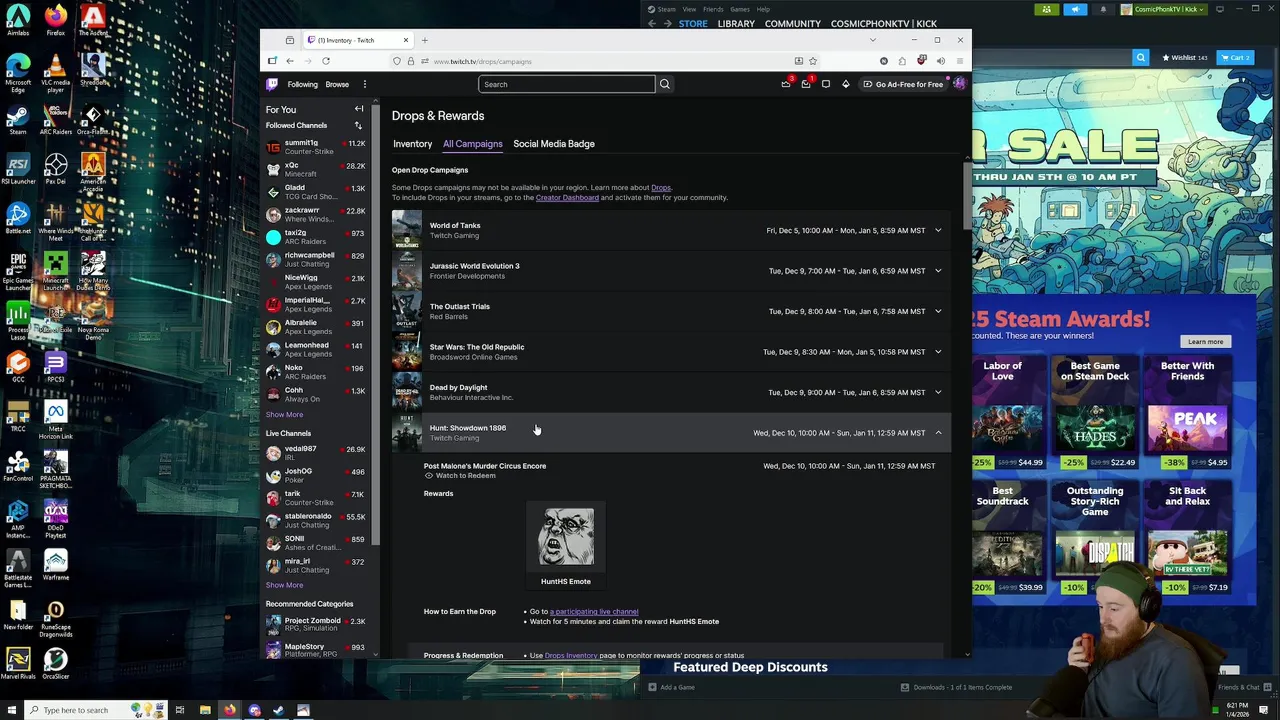
Task: Click Go Ad-Free for Free button
Action: coord(903,84)
